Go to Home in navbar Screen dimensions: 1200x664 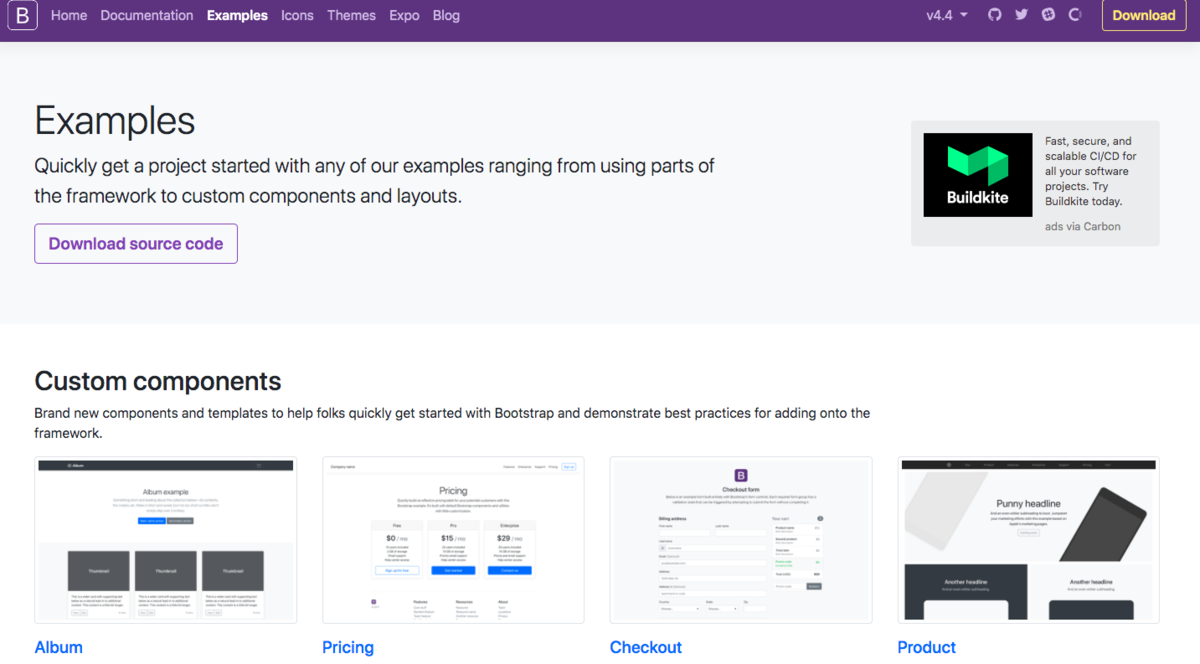click(x=69, y=15)
